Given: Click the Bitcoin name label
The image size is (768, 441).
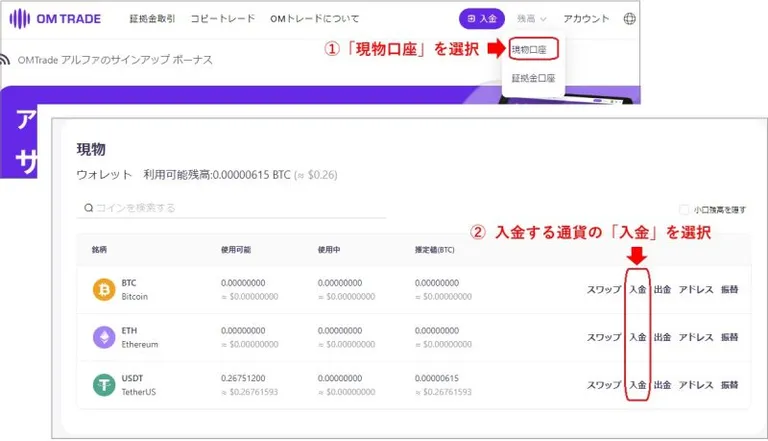Looking at the screenshot, I should coord(135,296).
